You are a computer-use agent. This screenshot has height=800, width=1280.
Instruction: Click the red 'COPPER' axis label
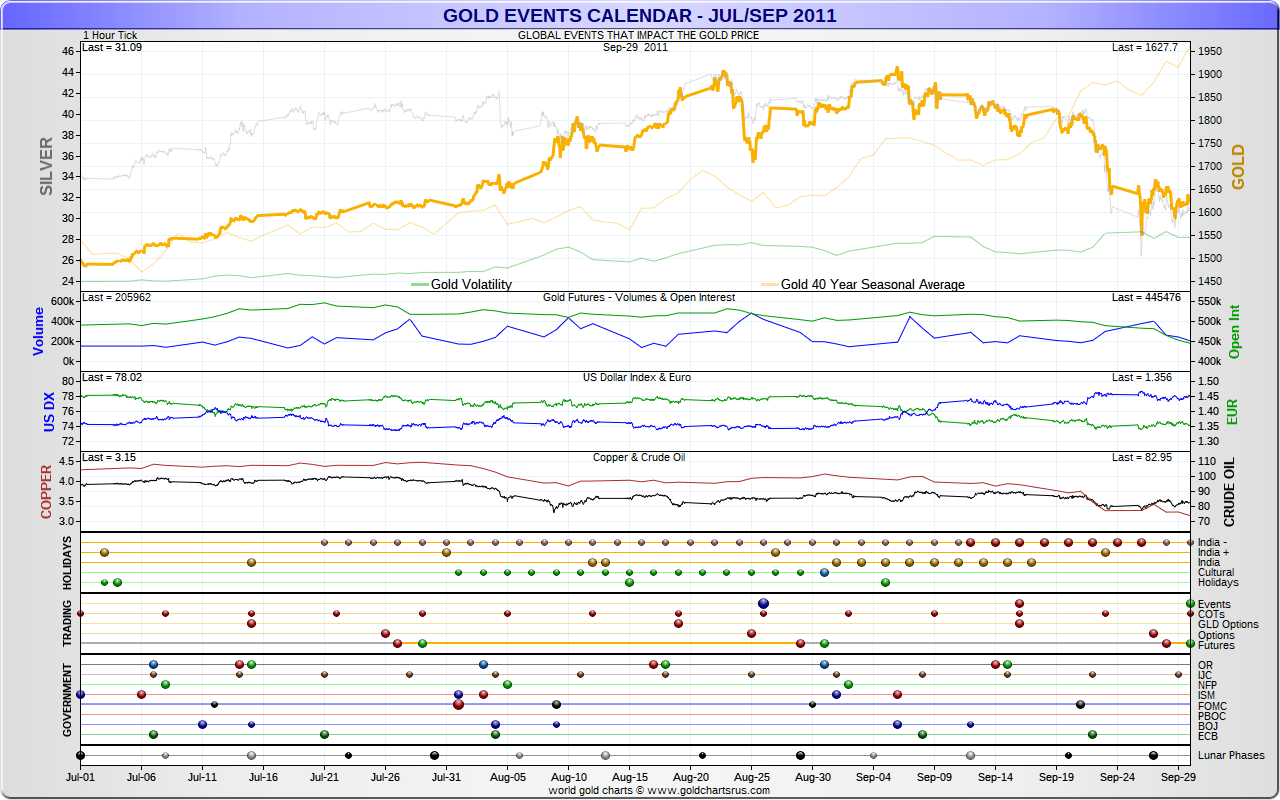46,491
